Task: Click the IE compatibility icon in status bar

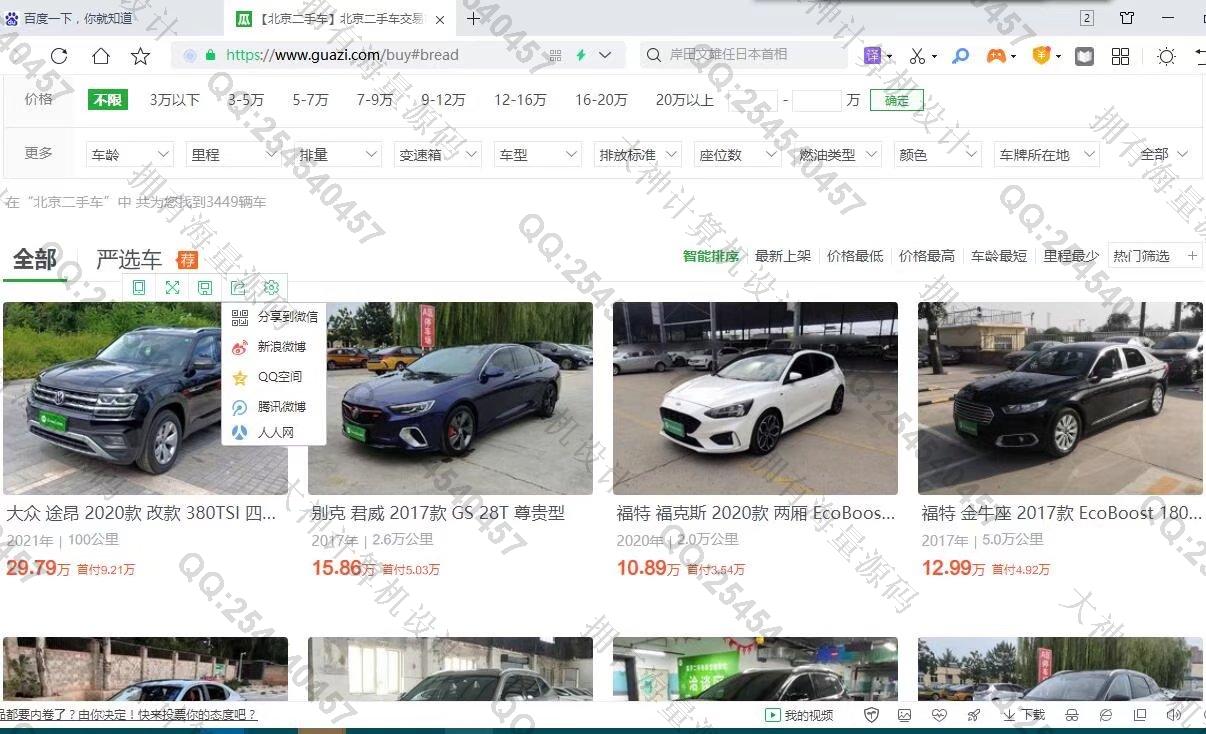Action: (x=1106, y=715)
